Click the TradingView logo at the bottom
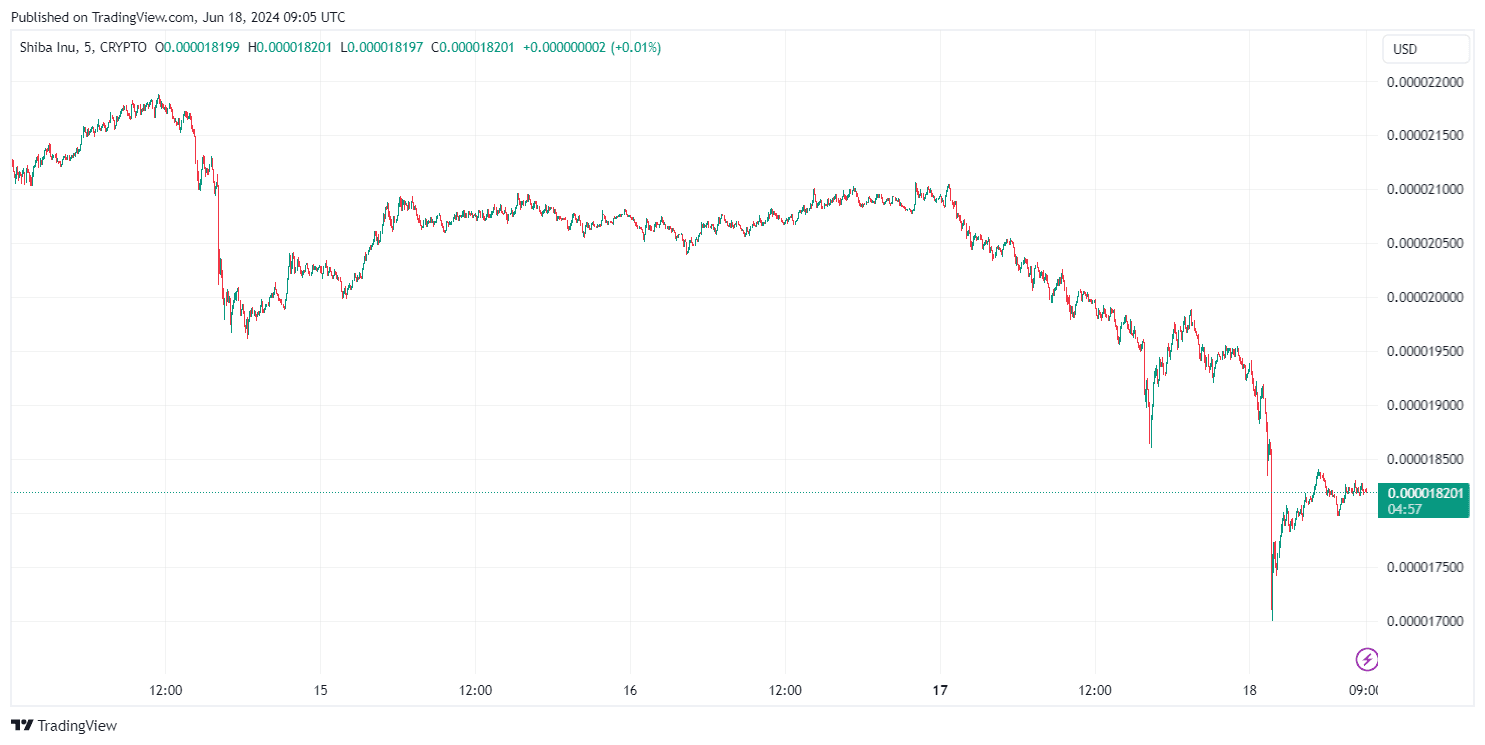The width and height of the screenshot is (1485, 745). pyautogui.click(x=64, y=726)
